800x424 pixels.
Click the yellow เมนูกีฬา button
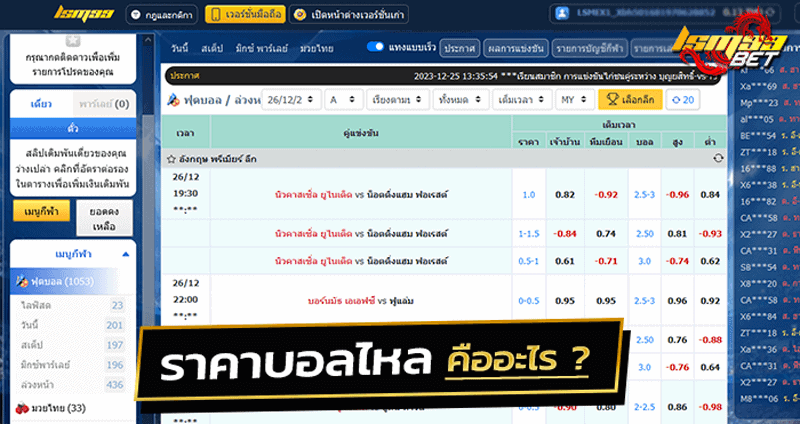coord(41,211)
